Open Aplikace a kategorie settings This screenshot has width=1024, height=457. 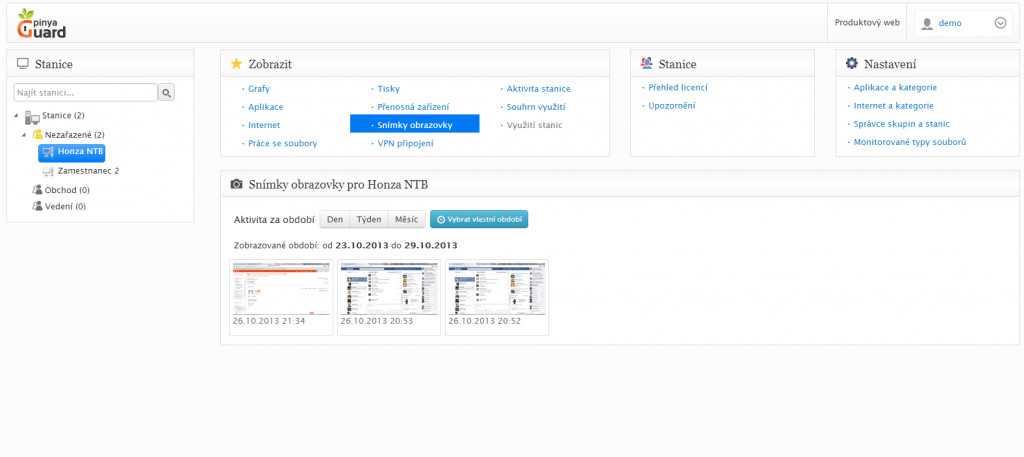(895, 87)
